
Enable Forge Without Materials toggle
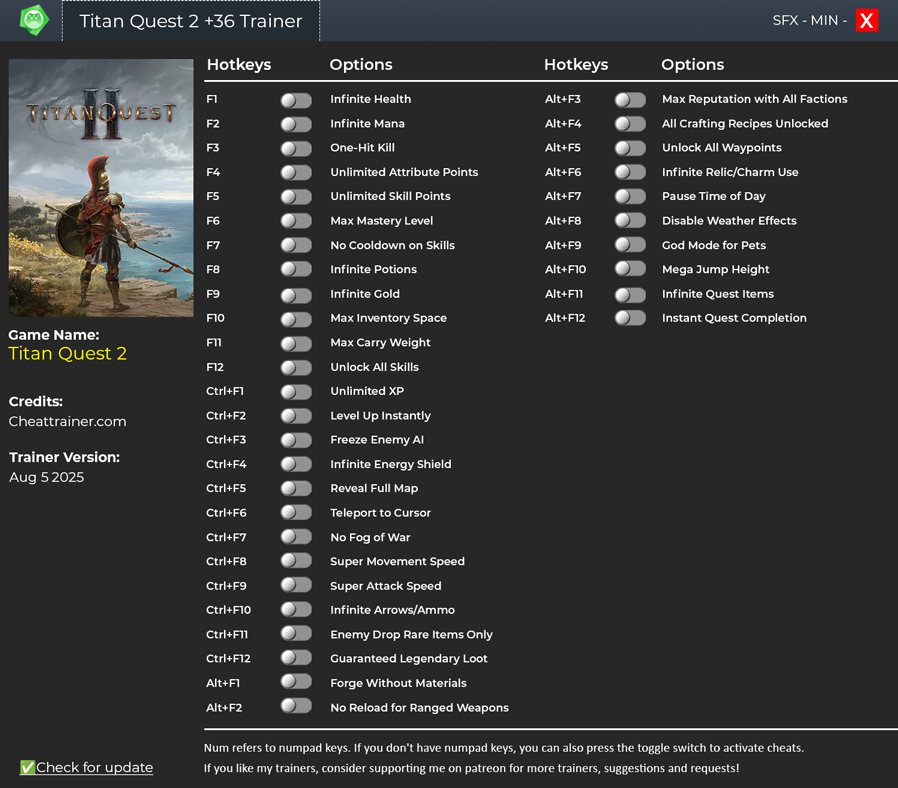point(296,681)
